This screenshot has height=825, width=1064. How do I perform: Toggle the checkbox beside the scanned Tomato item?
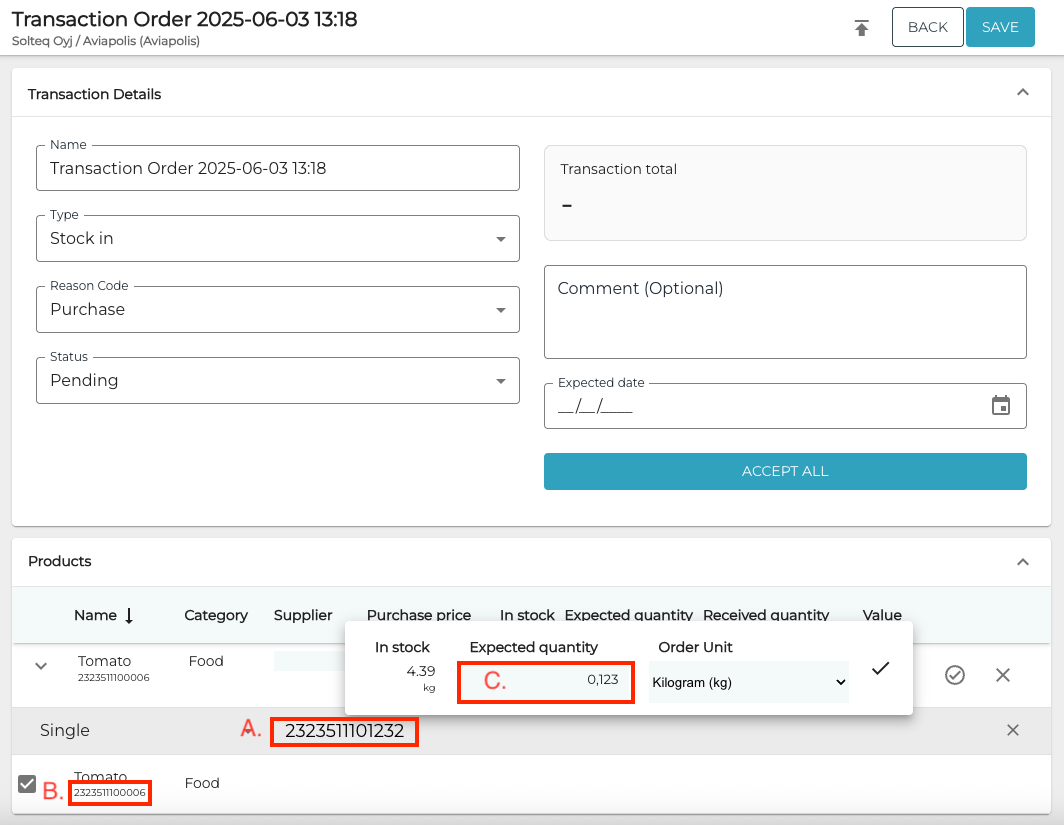(28, 784)
